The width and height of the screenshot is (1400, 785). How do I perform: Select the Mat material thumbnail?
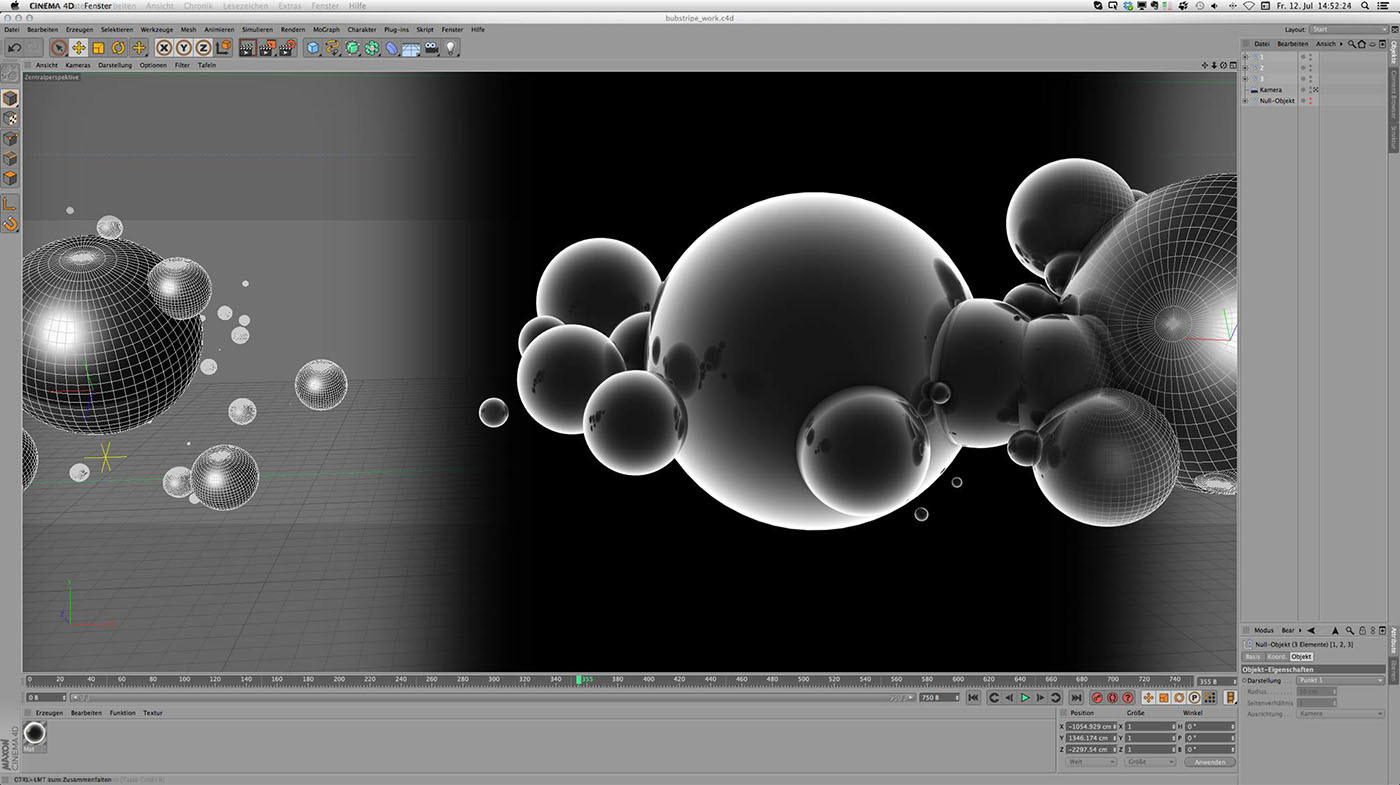click(x=35, y=735)
